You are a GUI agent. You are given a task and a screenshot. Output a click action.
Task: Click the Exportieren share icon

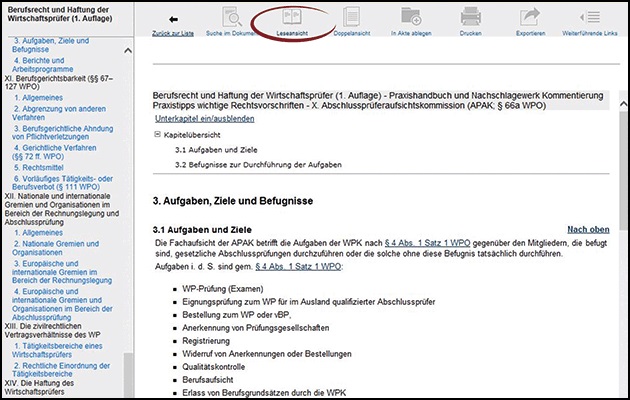point(531,18)
